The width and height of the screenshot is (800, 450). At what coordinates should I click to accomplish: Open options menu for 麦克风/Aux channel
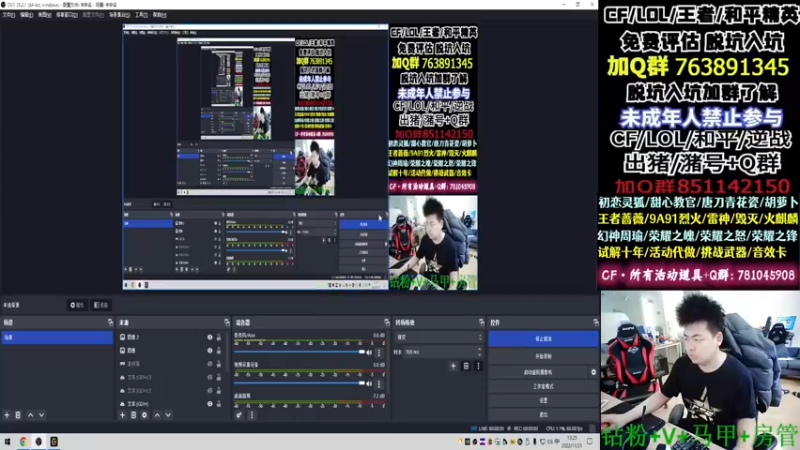(x=379, y=353)
